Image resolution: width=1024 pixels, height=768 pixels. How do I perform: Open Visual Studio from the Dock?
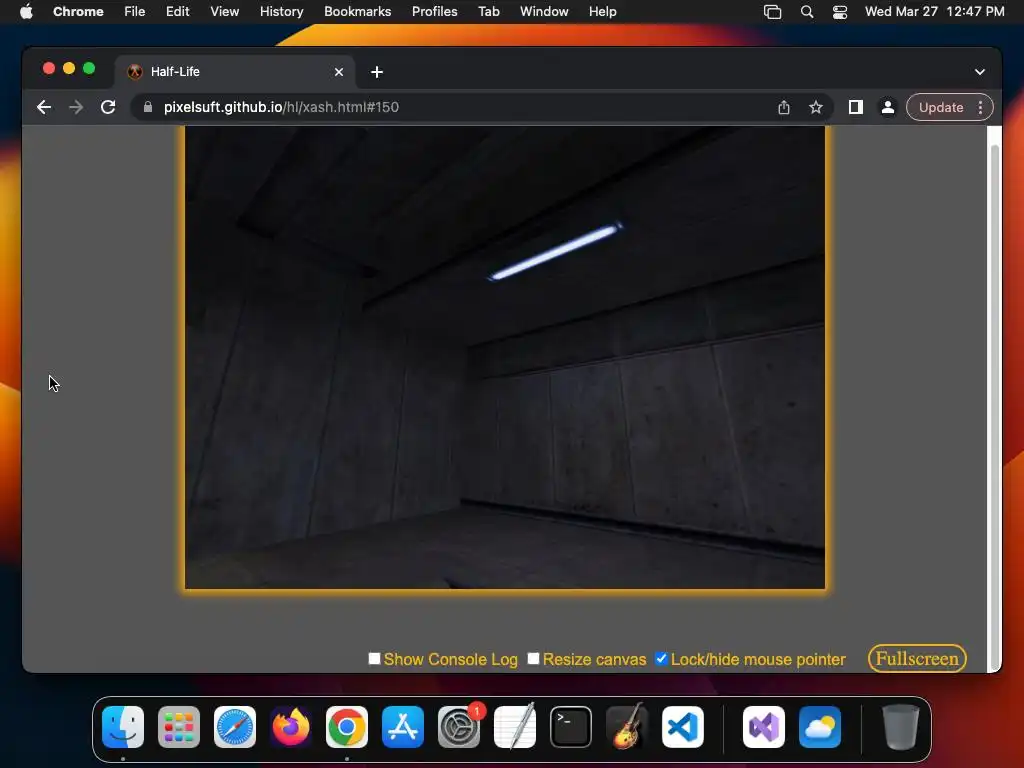(x=764, y=727)
